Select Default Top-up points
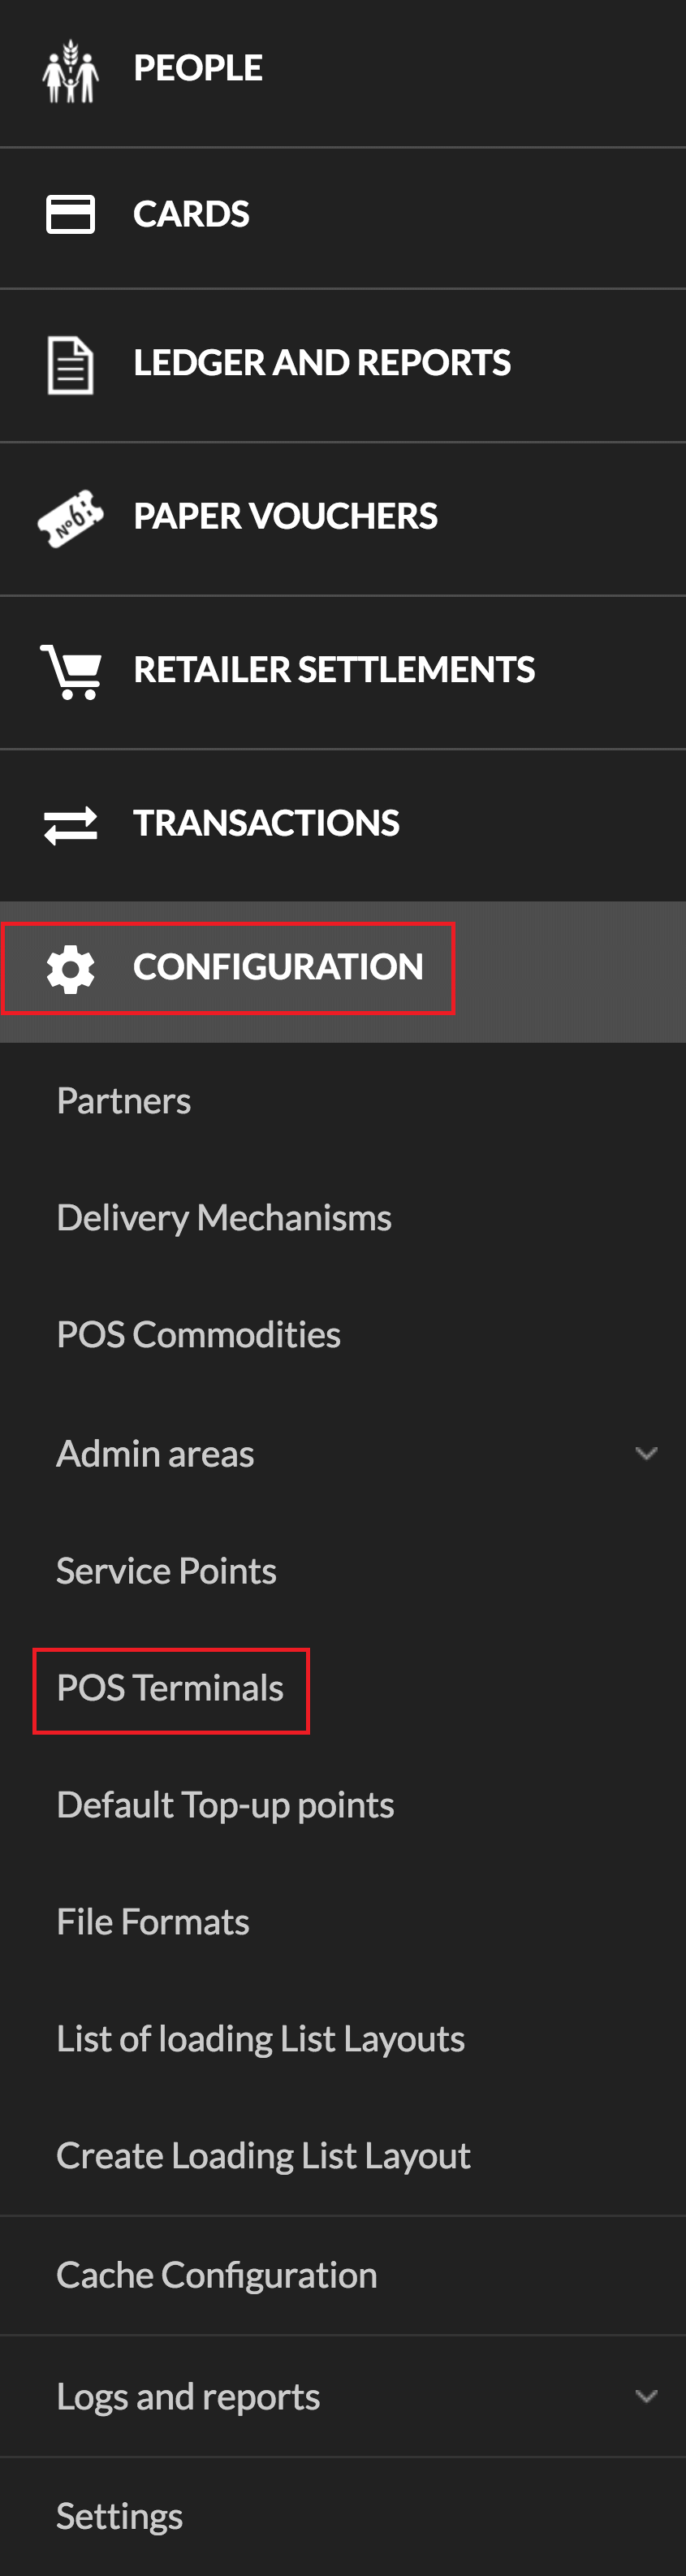This screenshot has width=686, height=2576. coord(225,1805)
